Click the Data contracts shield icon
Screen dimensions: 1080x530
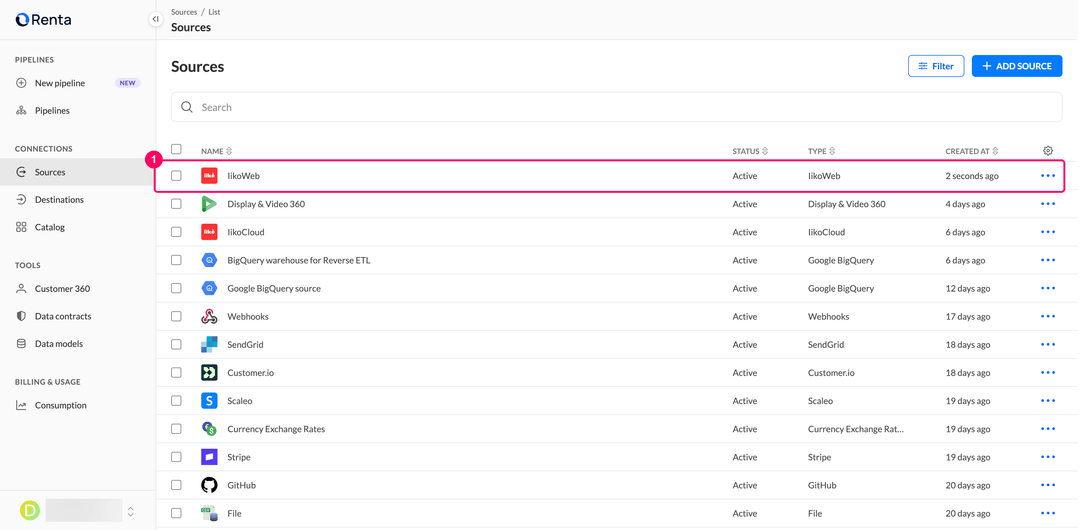point(21,316)
